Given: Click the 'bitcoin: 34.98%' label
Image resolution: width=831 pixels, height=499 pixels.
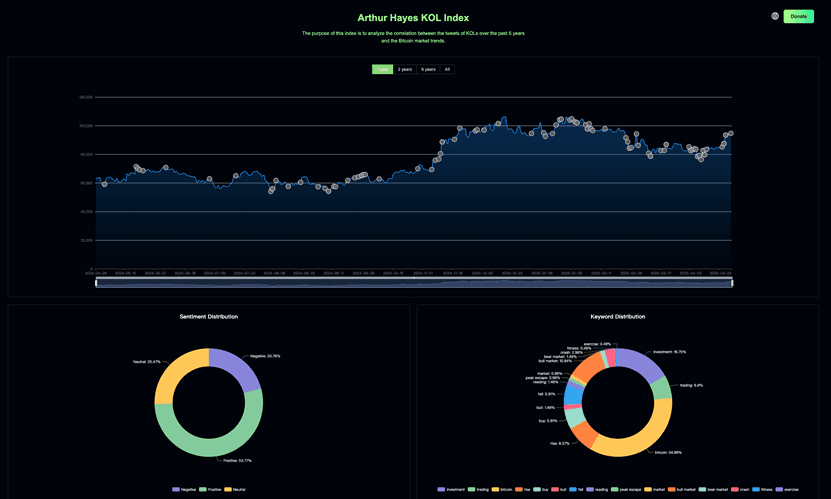Looking at the screenshot, I should coord(668,452).
